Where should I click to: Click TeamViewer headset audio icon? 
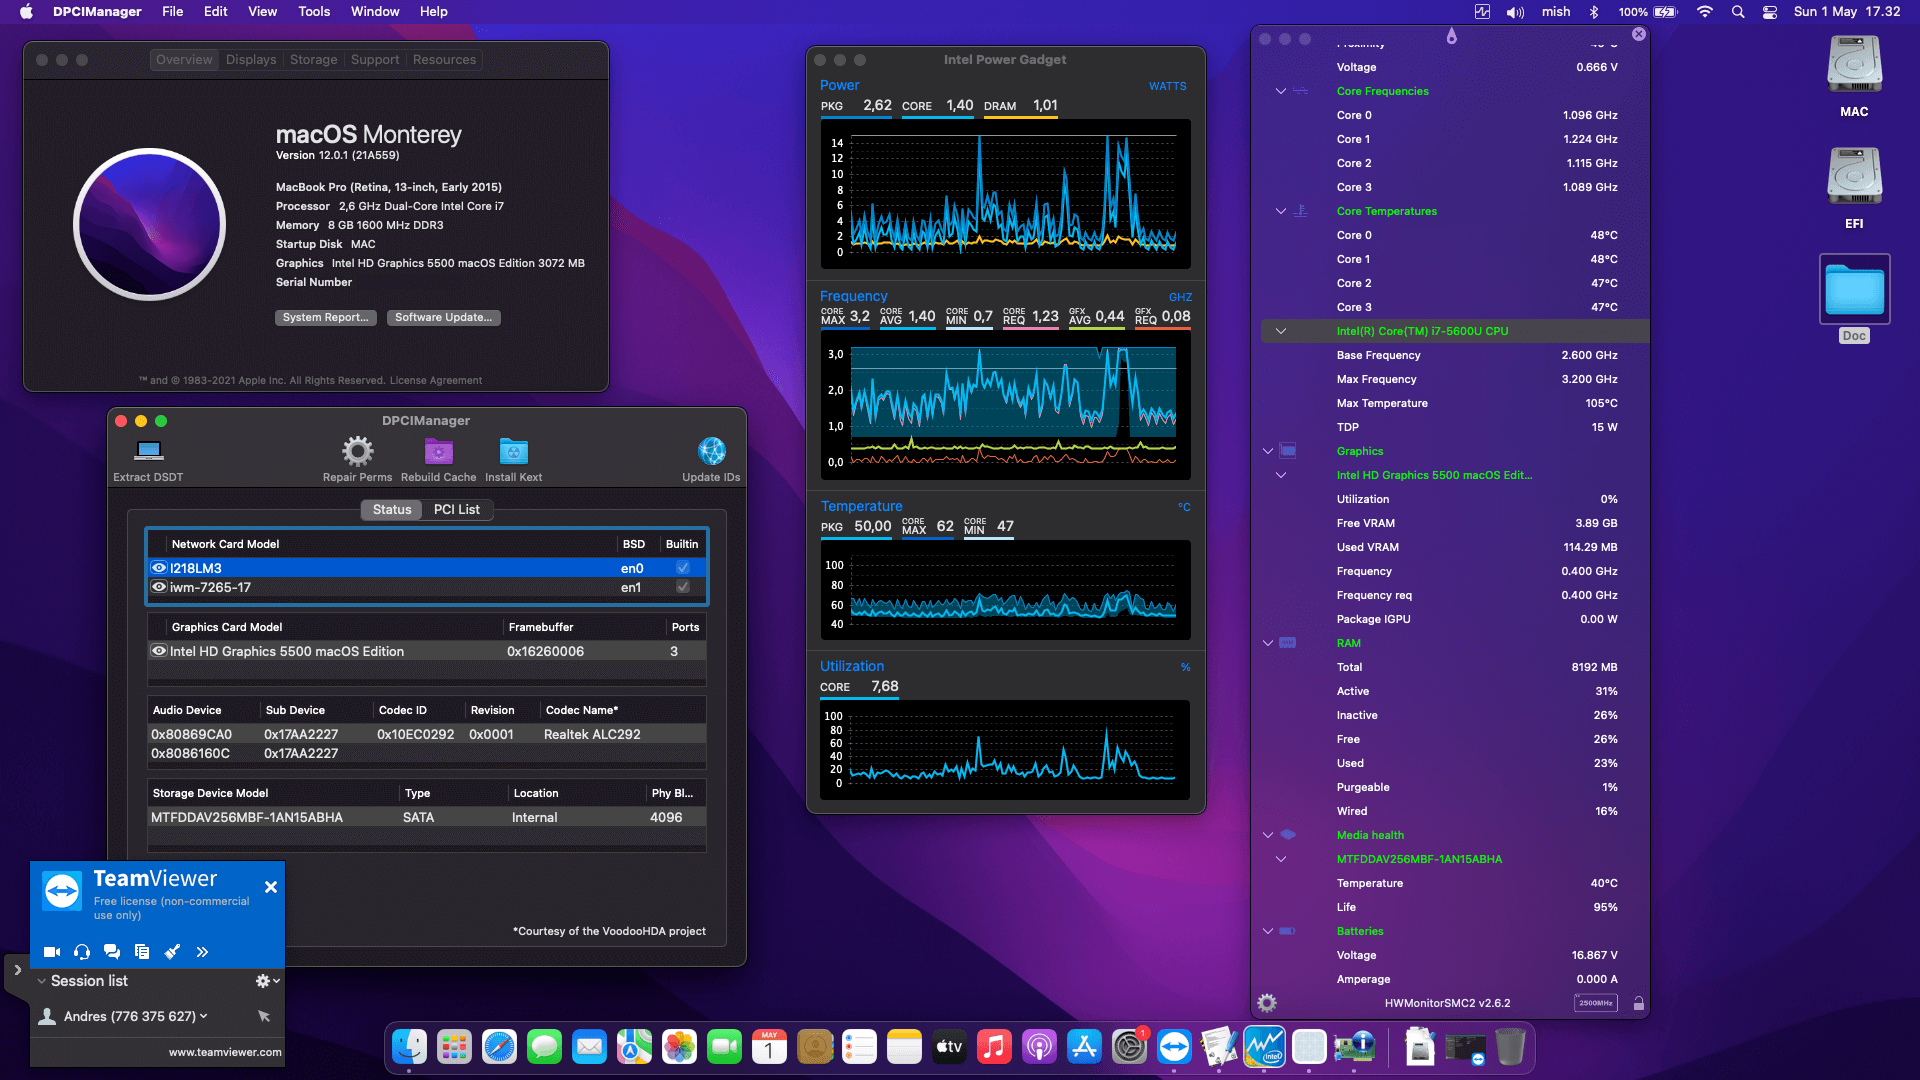[x=82, y=952]
